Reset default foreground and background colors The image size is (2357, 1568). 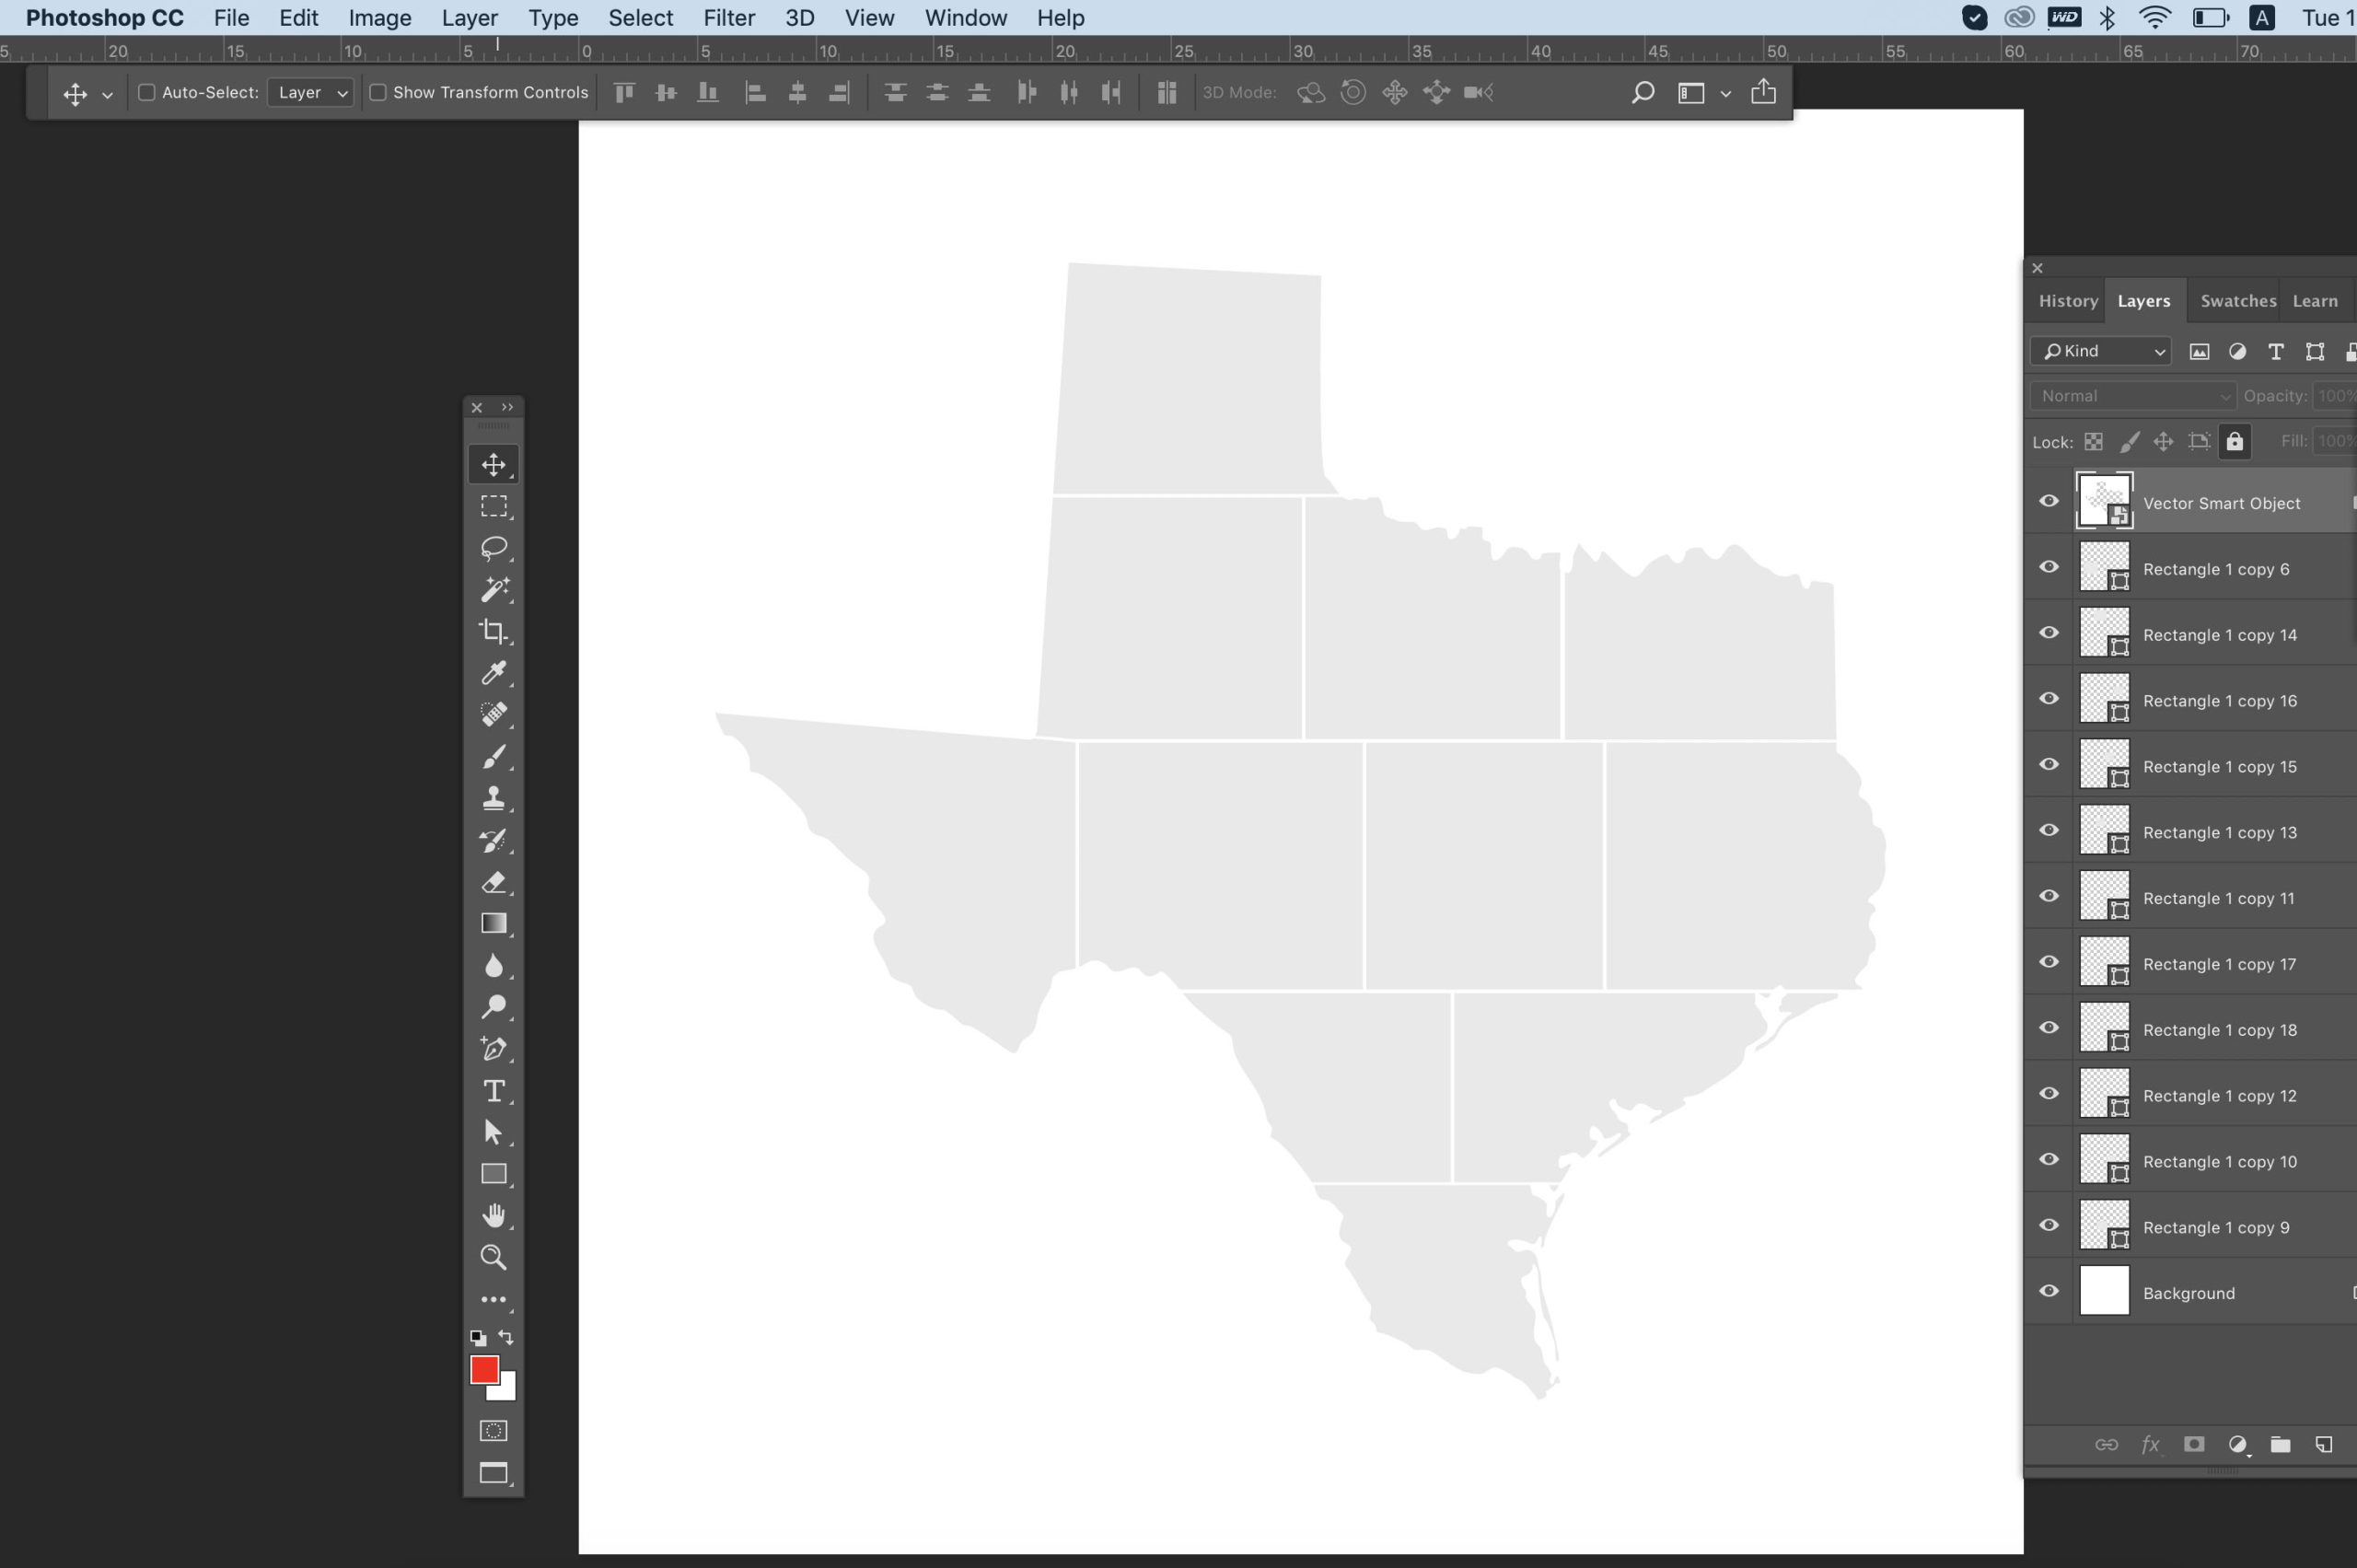pos(478,1337)
